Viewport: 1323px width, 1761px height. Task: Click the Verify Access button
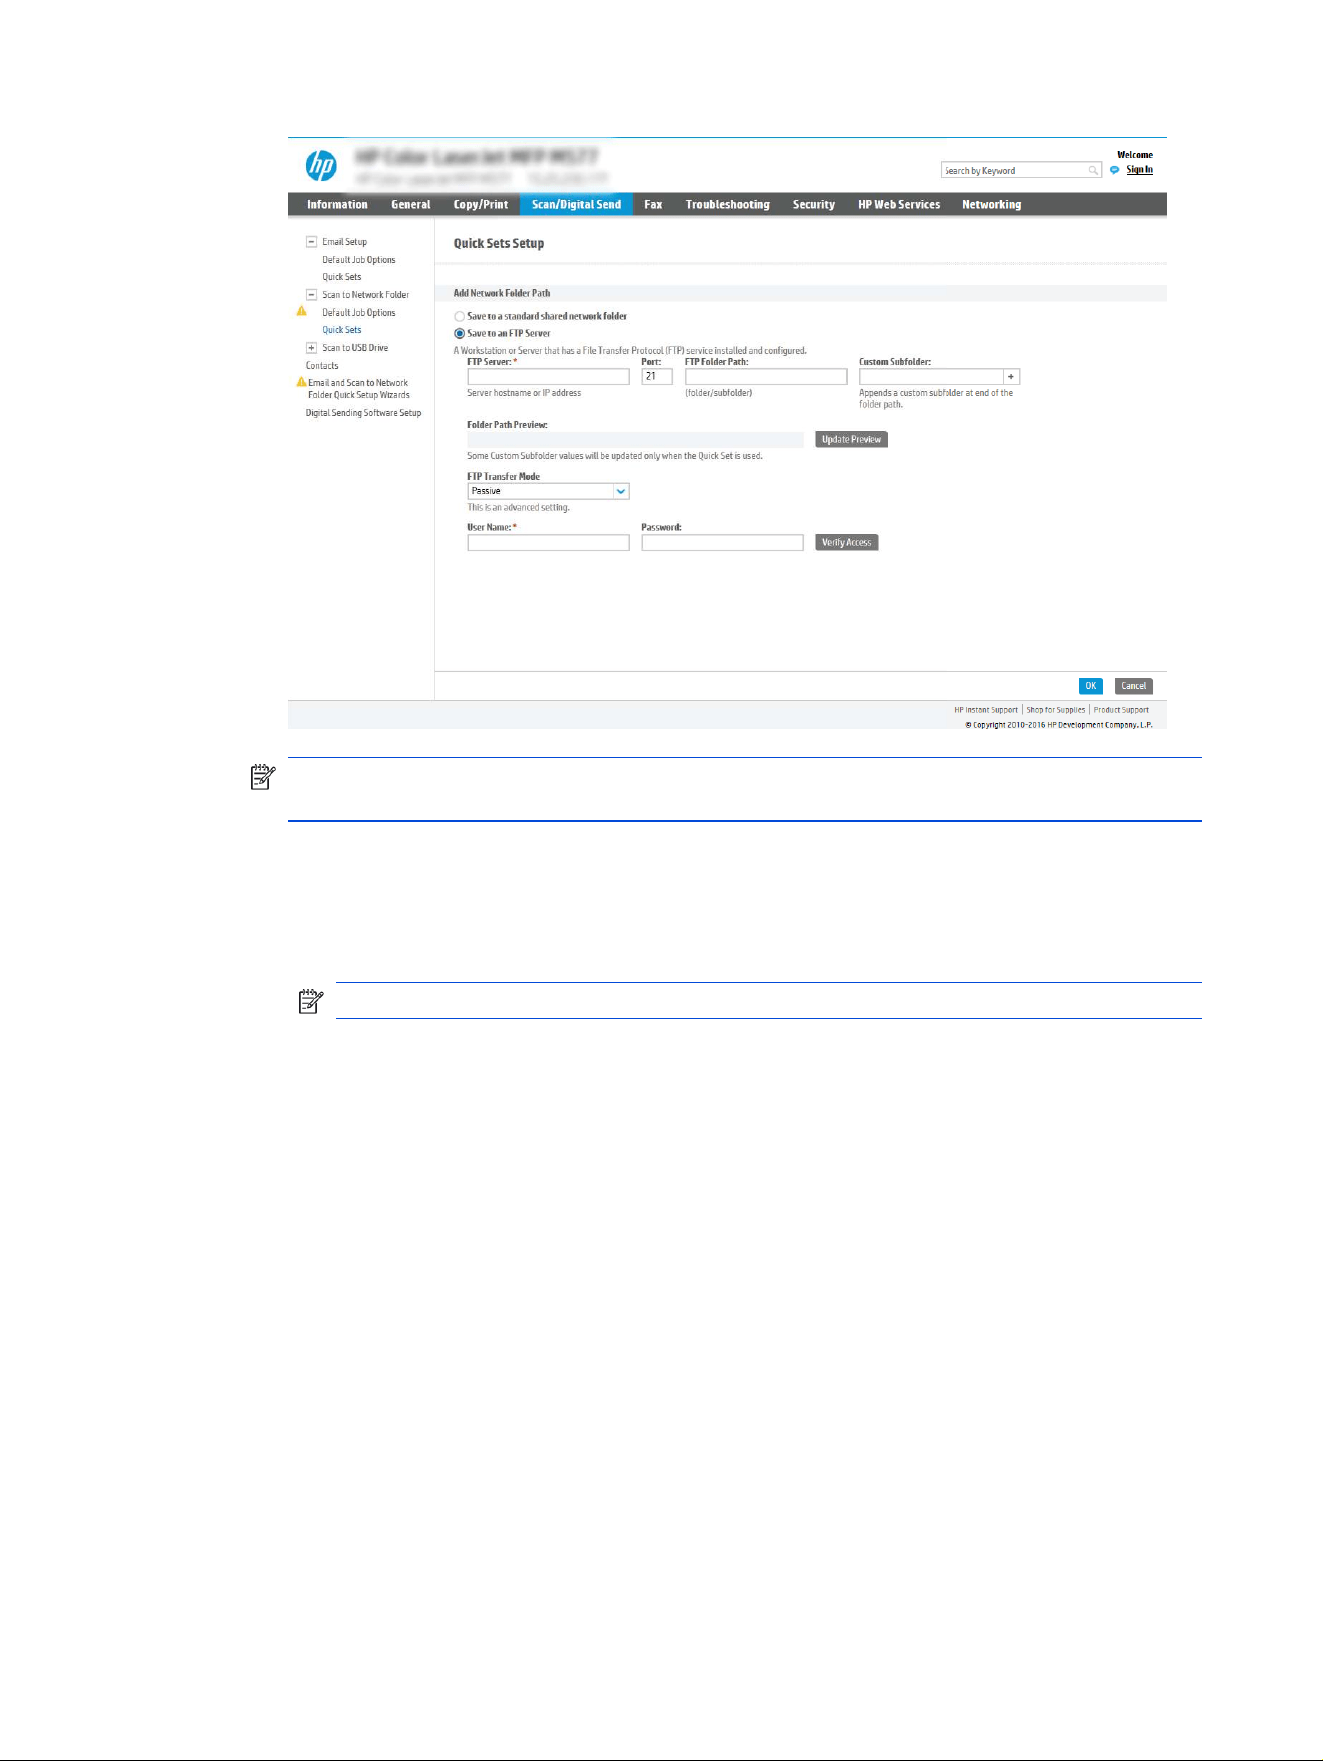pyautogui.click(x=847, y=543)
